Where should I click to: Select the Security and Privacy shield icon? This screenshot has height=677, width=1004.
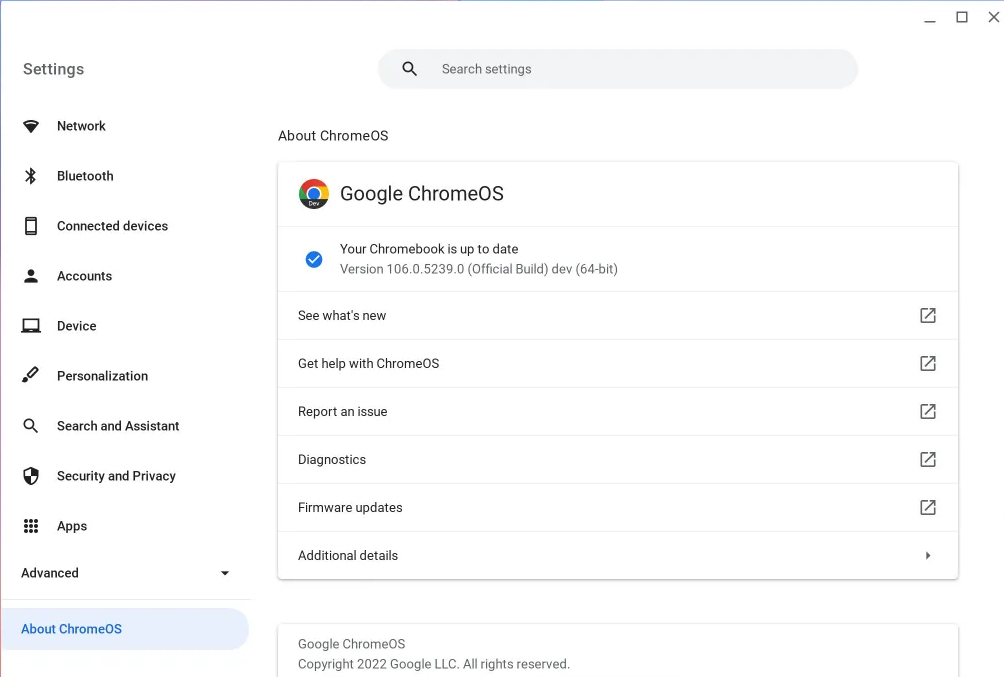pos(30,476)
